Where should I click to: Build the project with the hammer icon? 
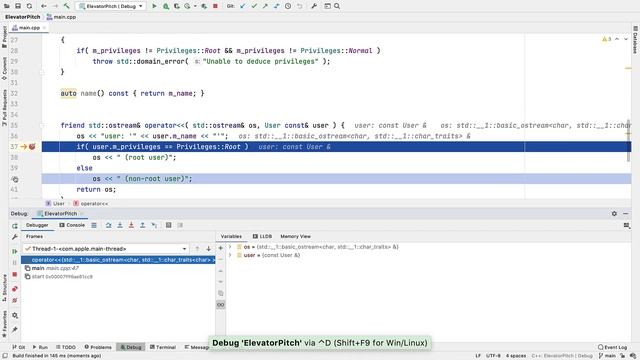[x=66, y=6]
